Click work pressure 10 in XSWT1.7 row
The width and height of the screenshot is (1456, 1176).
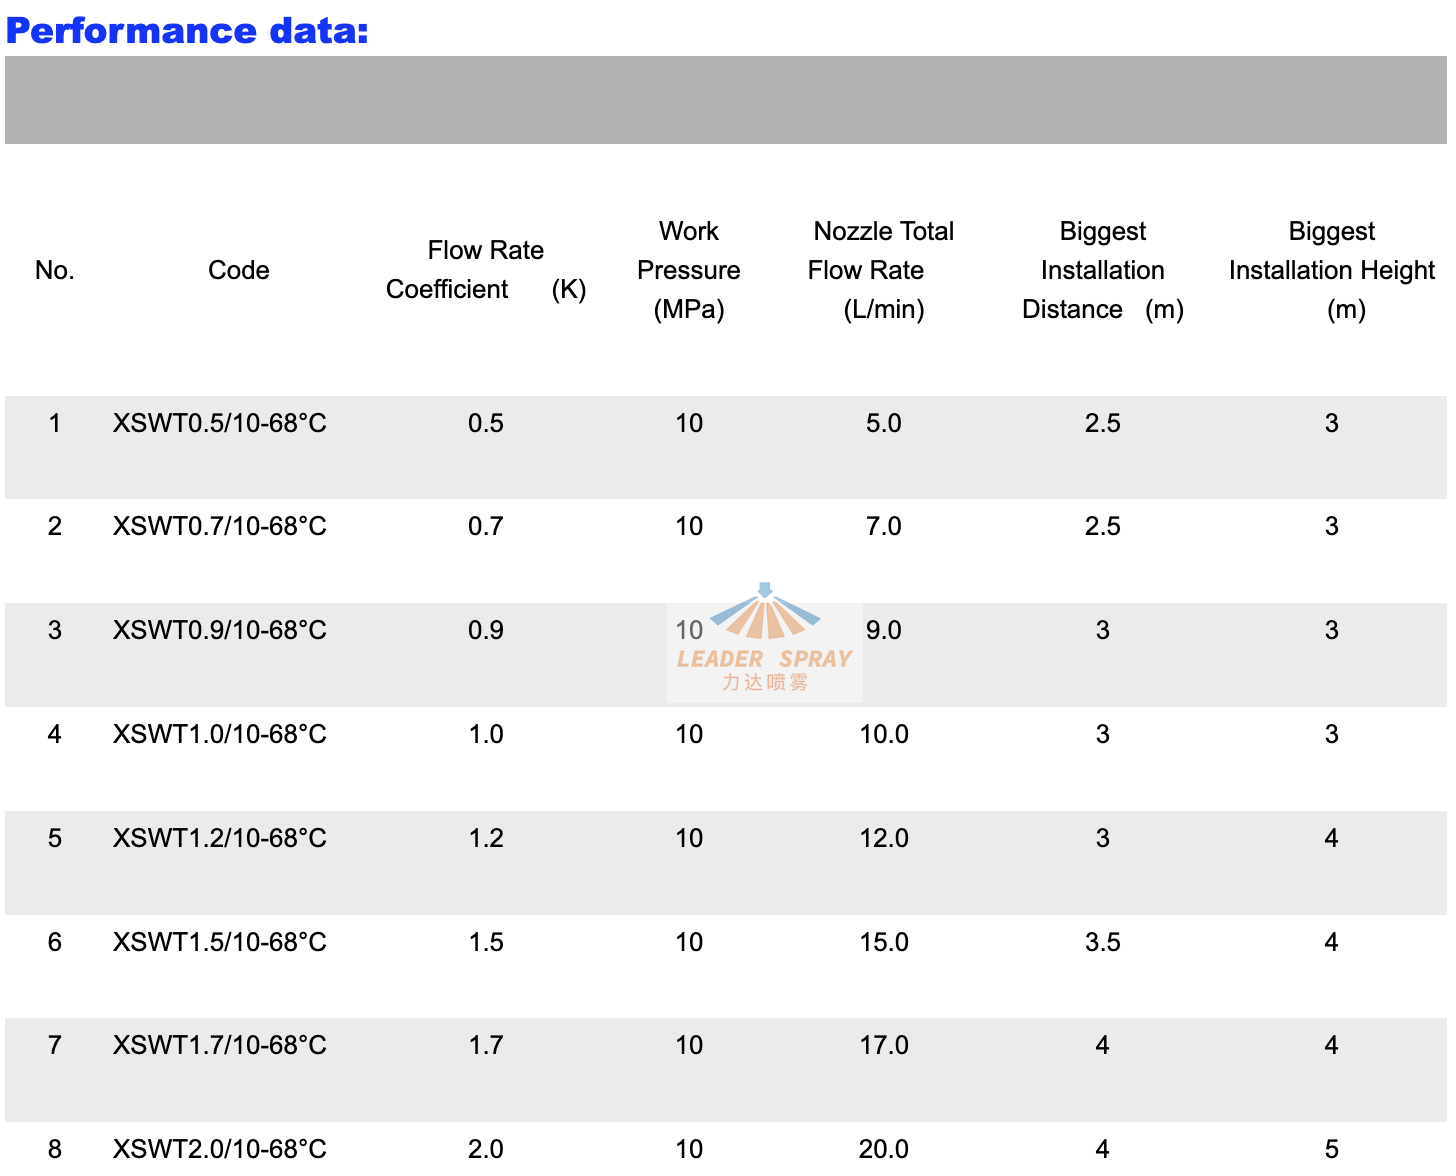click(689, 1045)
